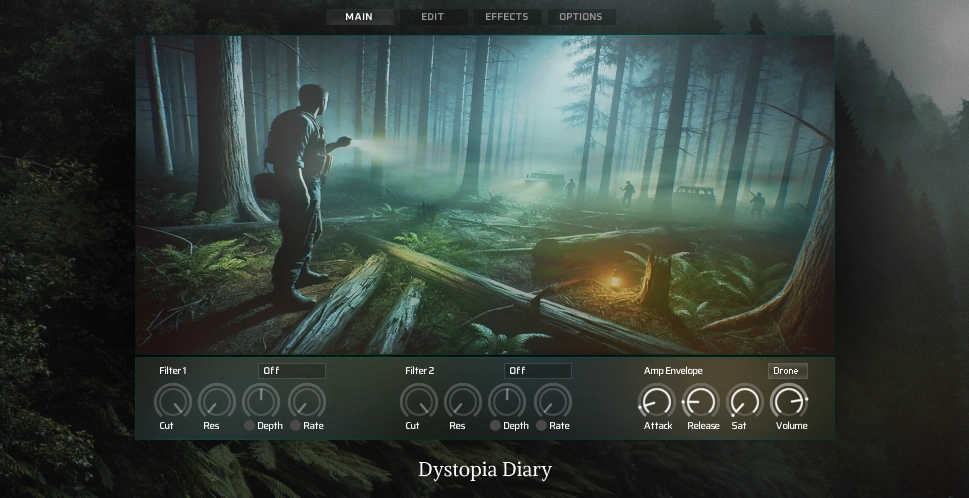Screen dimensions: 969x498
Task: Switch to the EDIT tab
Action: click(432, 17)
